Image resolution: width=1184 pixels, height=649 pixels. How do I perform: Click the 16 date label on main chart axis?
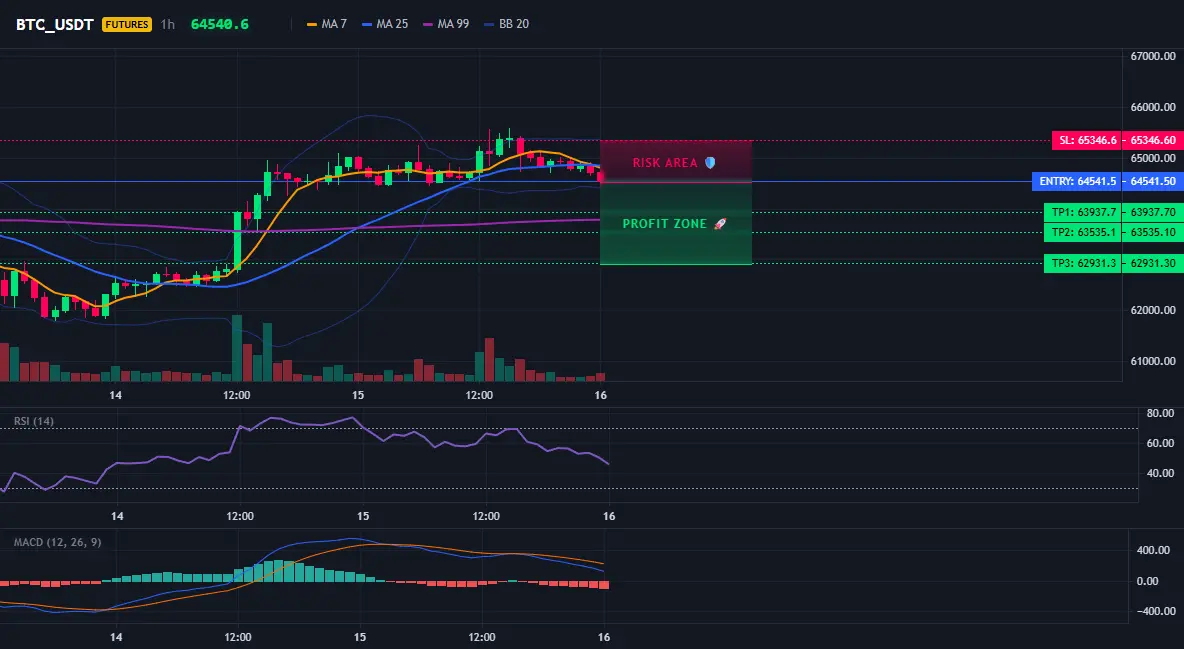click(601, 395)
